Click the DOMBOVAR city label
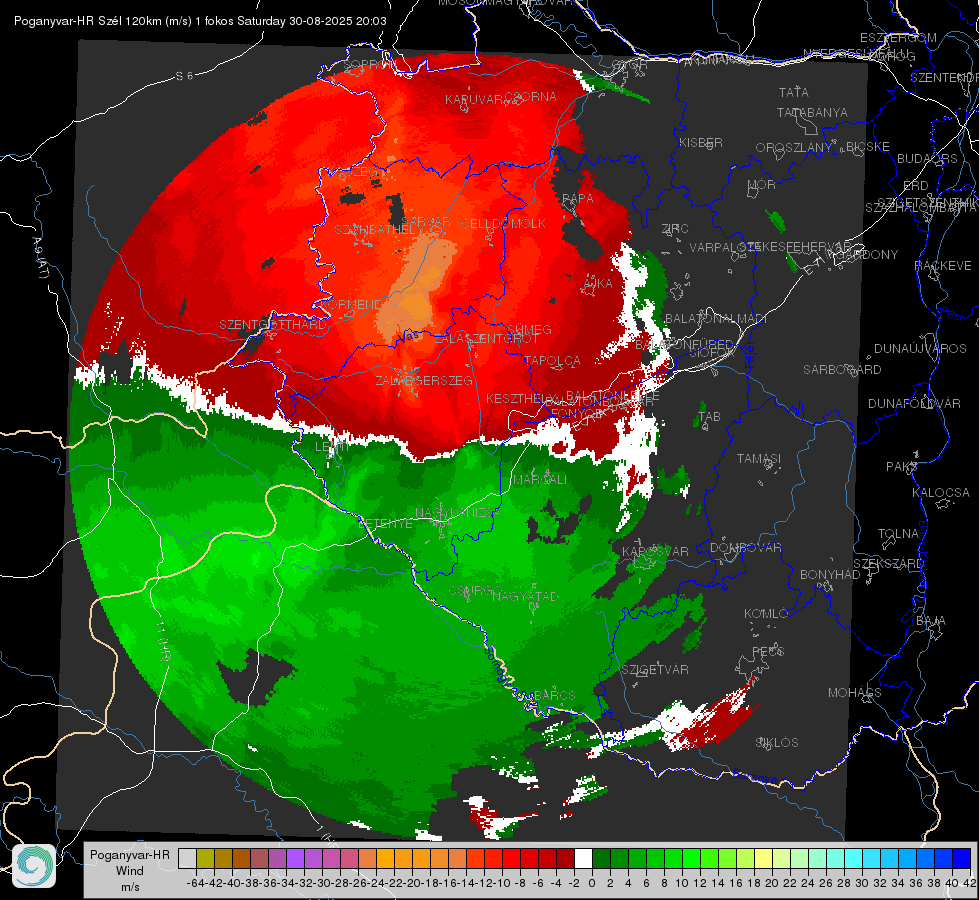 pyautogui.click(x=745, y=548)
